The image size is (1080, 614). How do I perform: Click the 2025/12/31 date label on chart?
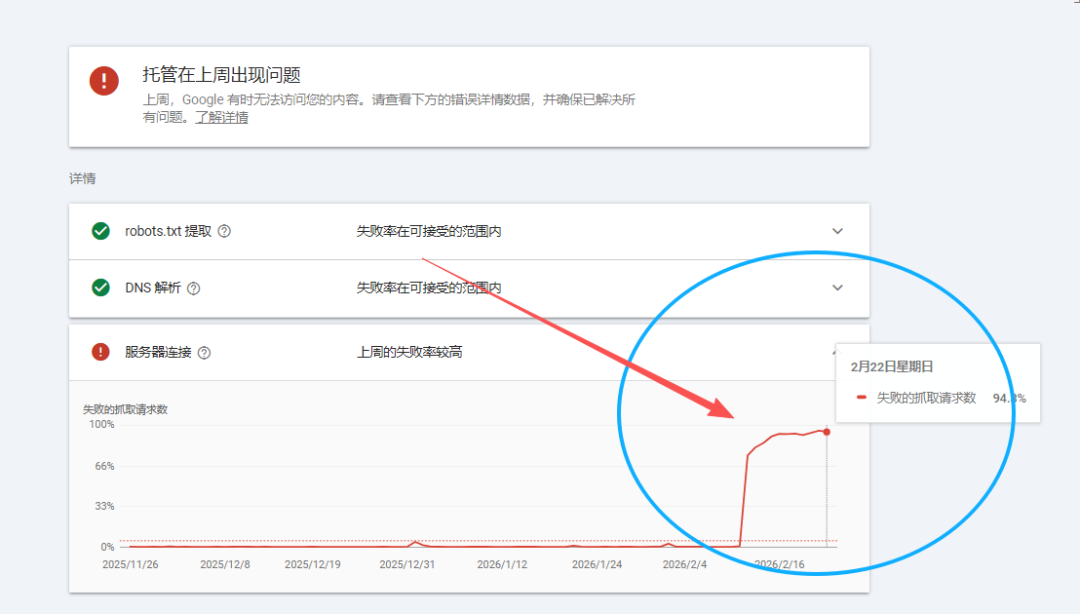[x=407, y=564]
